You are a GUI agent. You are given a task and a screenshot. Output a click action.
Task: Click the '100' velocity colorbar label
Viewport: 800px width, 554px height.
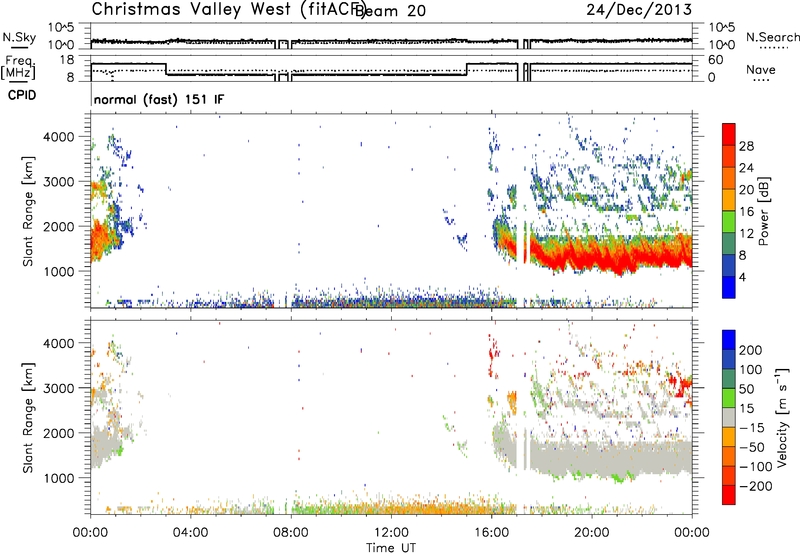tap(751, 369)
